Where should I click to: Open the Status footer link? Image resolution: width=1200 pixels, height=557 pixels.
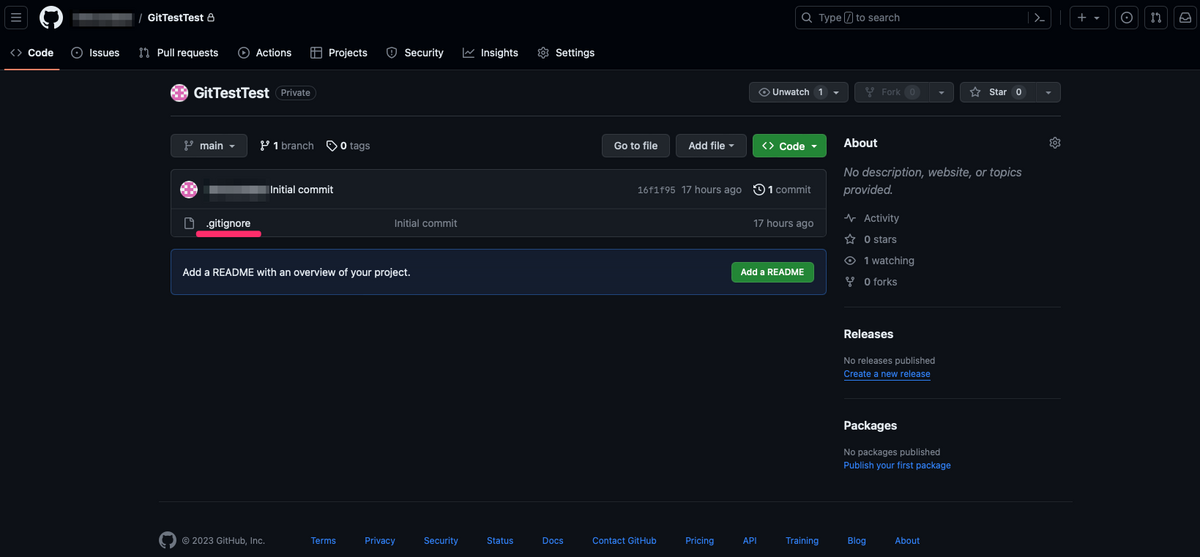pos(500,541)
